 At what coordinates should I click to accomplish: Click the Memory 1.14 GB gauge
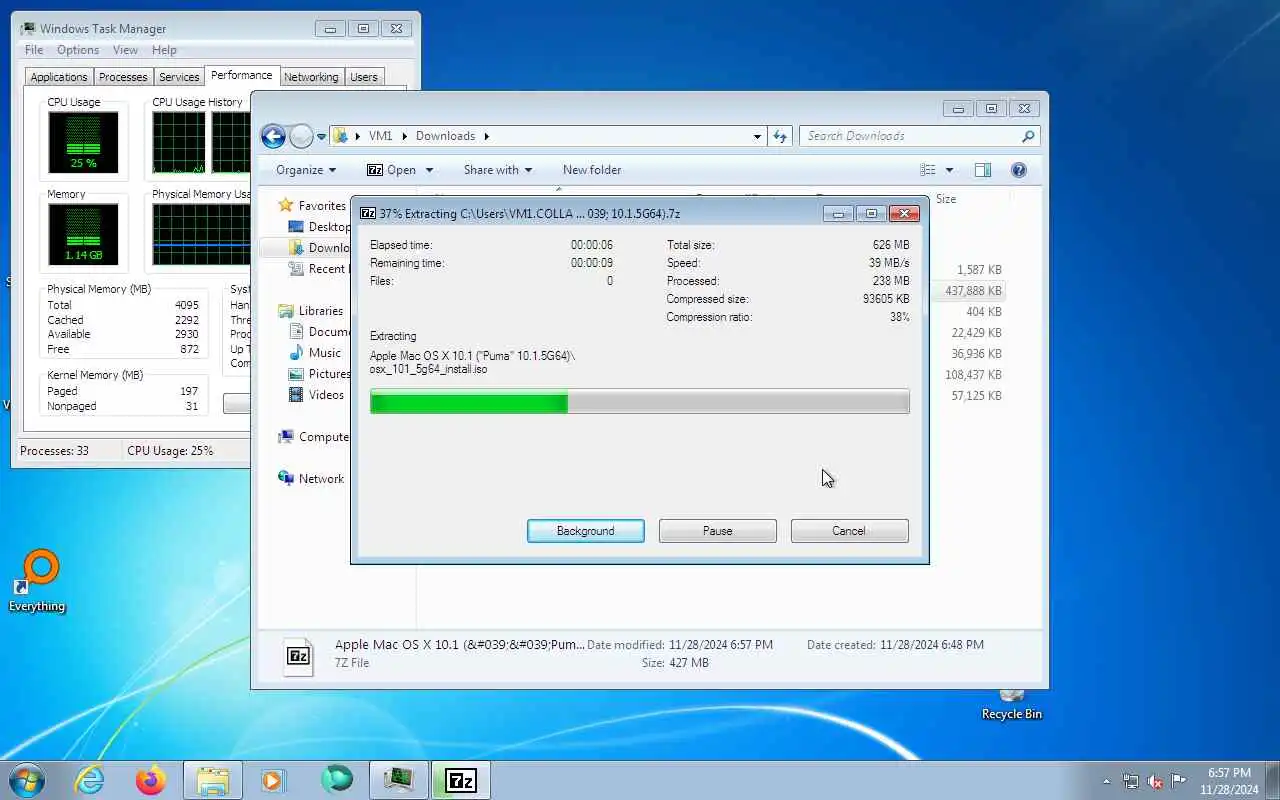point(83,234)
